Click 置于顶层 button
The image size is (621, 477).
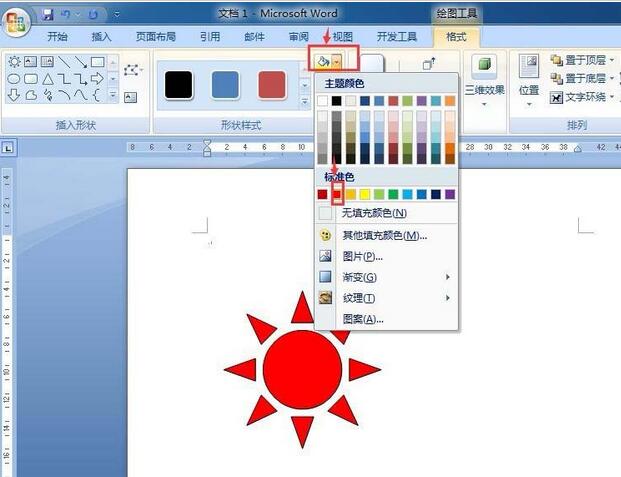click(x=579, y=61)
